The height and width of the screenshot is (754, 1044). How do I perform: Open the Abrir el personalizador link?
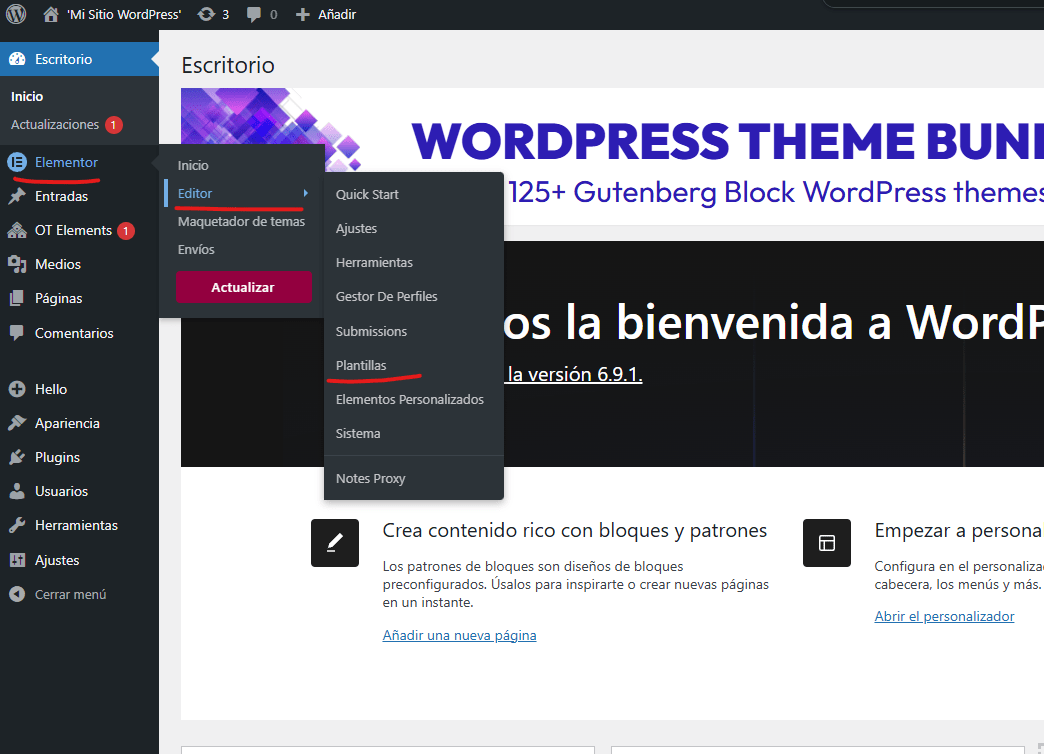[x=944, y=616]
